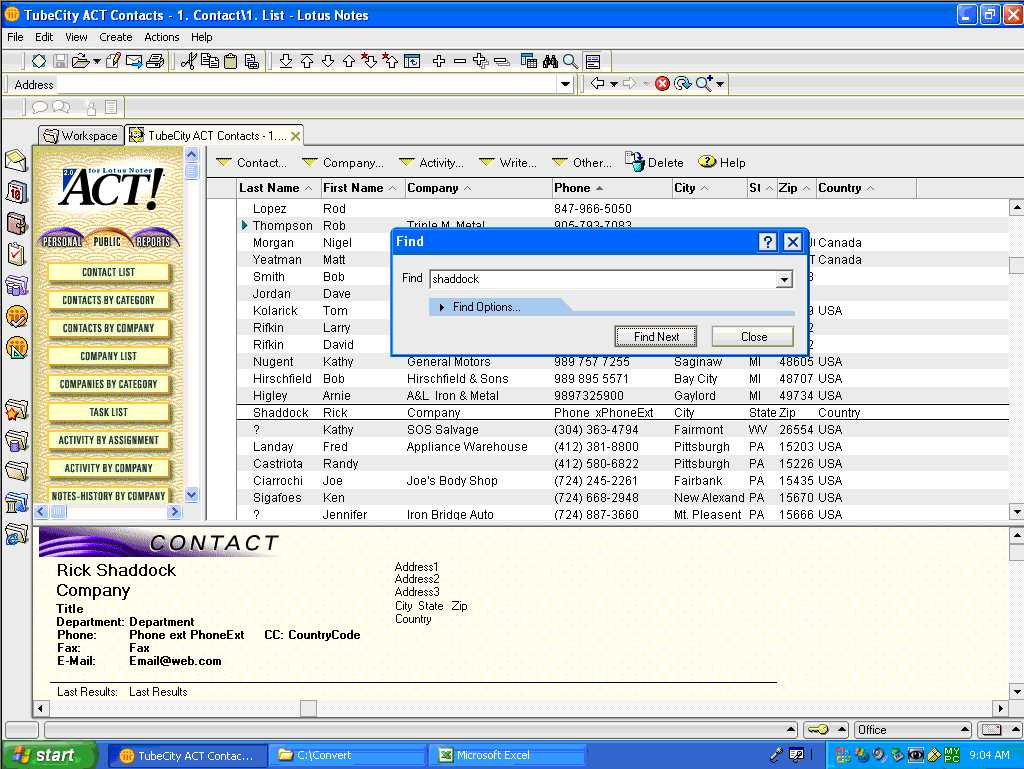Click the red Stop icon
The image size is (1024, 769).
[662, 84]
